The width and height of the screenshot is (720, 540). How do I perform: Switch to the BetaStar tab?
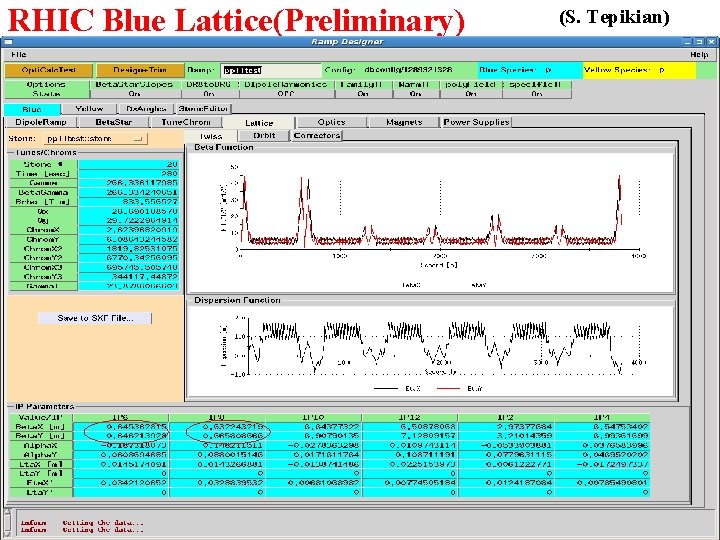pos(114,122)
